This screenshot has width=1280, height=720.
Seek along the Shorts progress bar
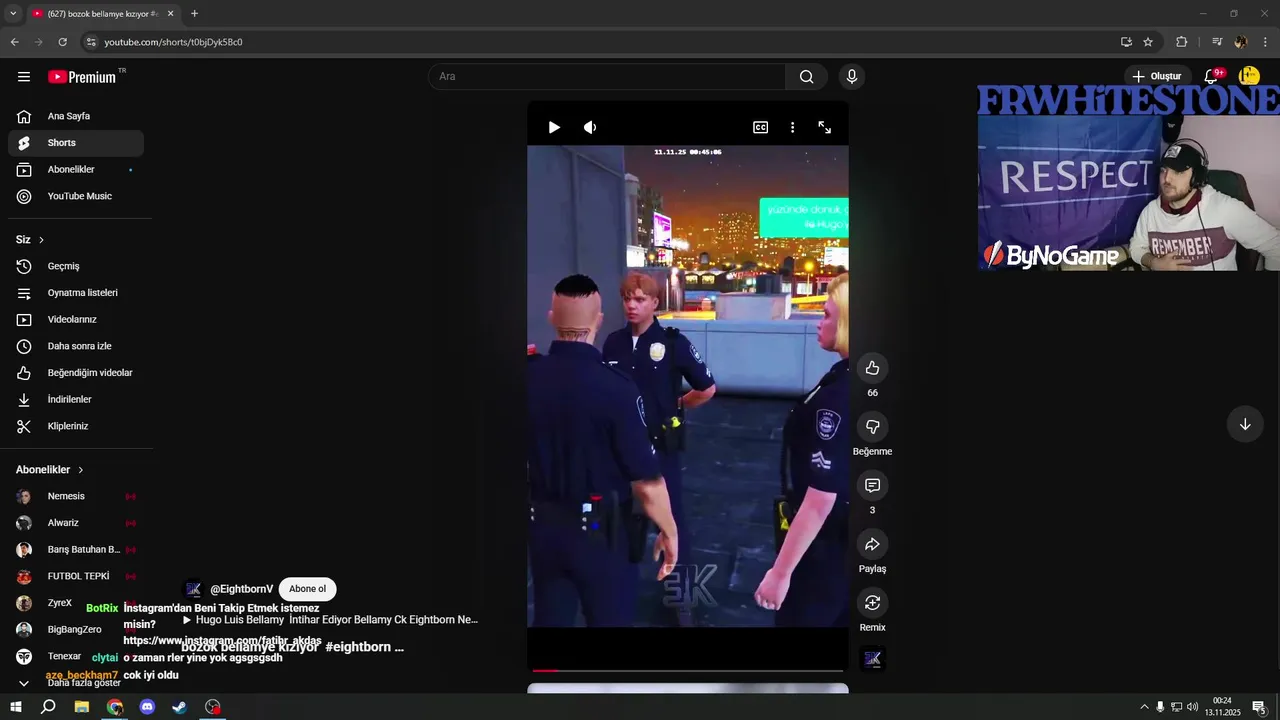[x=688, y=670]
